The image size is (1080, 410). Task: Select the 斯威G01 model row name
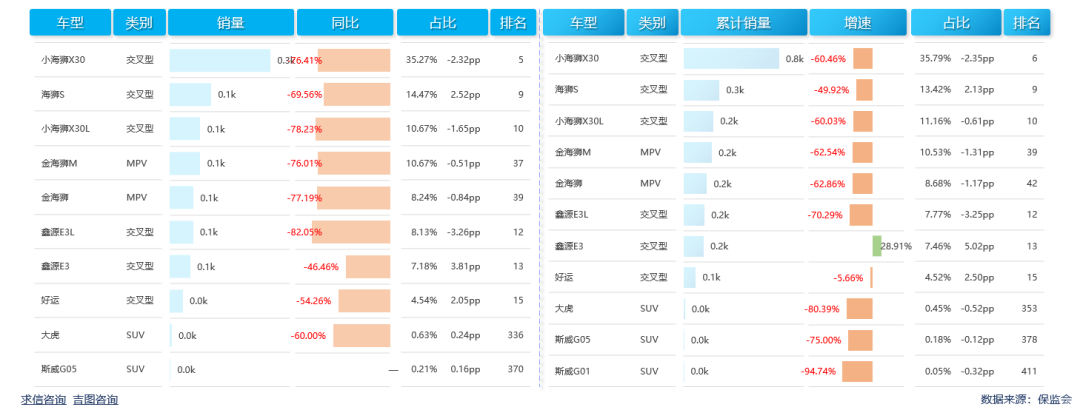(572, 371)
